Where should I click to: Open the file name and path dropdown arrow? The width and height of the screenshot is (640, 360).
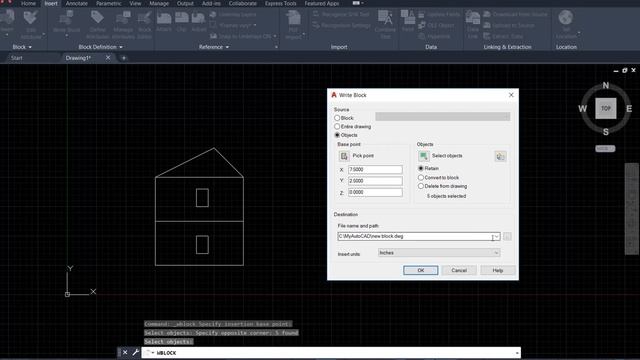[496, 236]
